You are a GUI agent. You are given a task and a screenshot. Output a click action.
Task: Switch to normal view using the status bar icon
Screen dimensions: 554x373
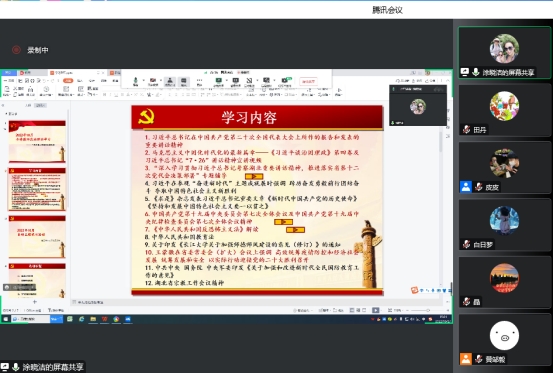point(352,310)
